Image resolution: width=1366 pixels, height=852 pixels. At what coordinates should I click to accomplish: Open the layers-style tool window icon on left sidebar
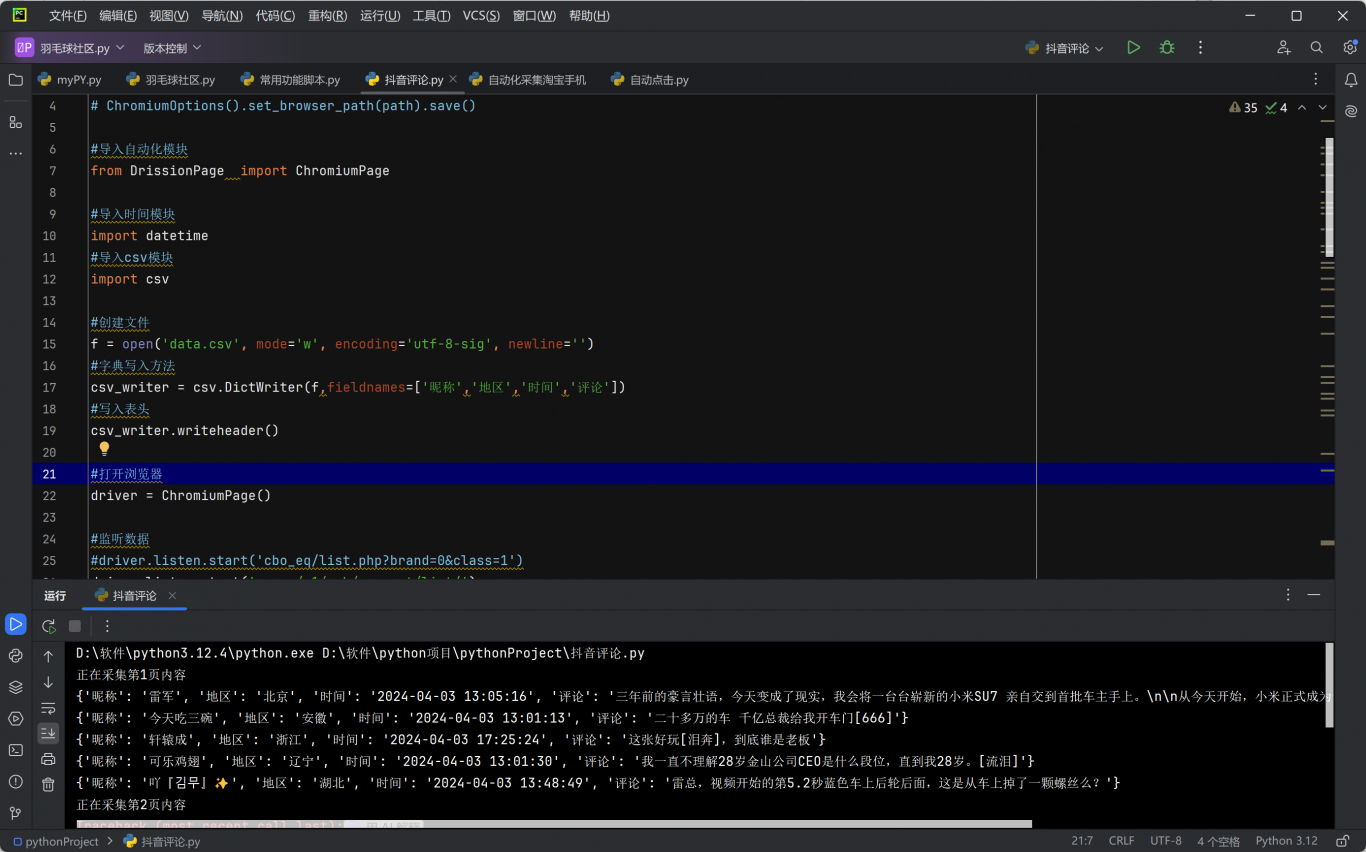click(15, 687)
